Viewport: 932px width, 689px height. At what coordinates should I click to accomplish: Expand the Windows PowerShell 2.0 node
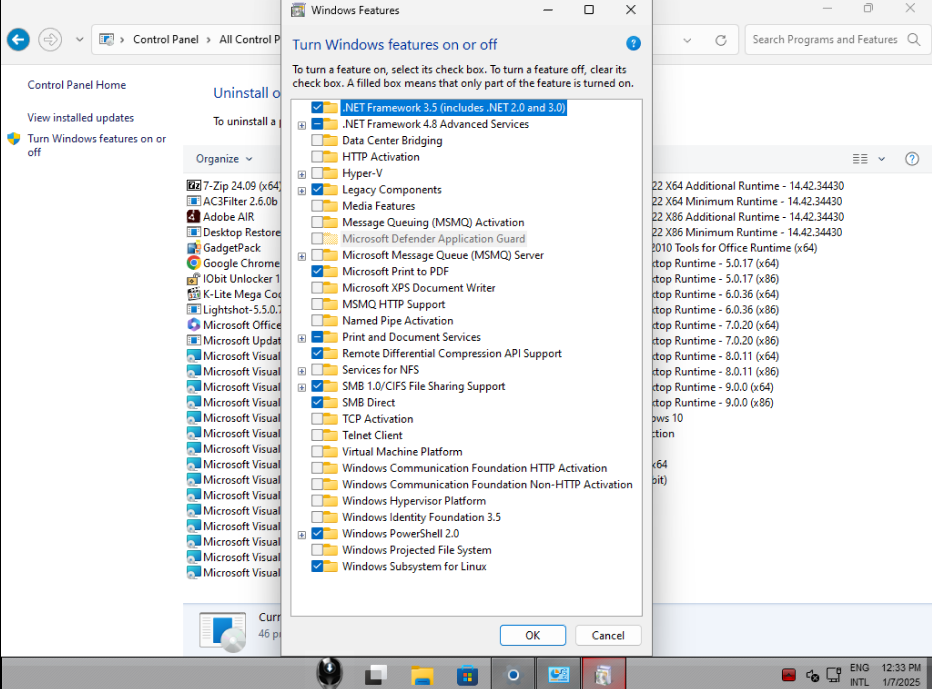(x=302, y=534)
